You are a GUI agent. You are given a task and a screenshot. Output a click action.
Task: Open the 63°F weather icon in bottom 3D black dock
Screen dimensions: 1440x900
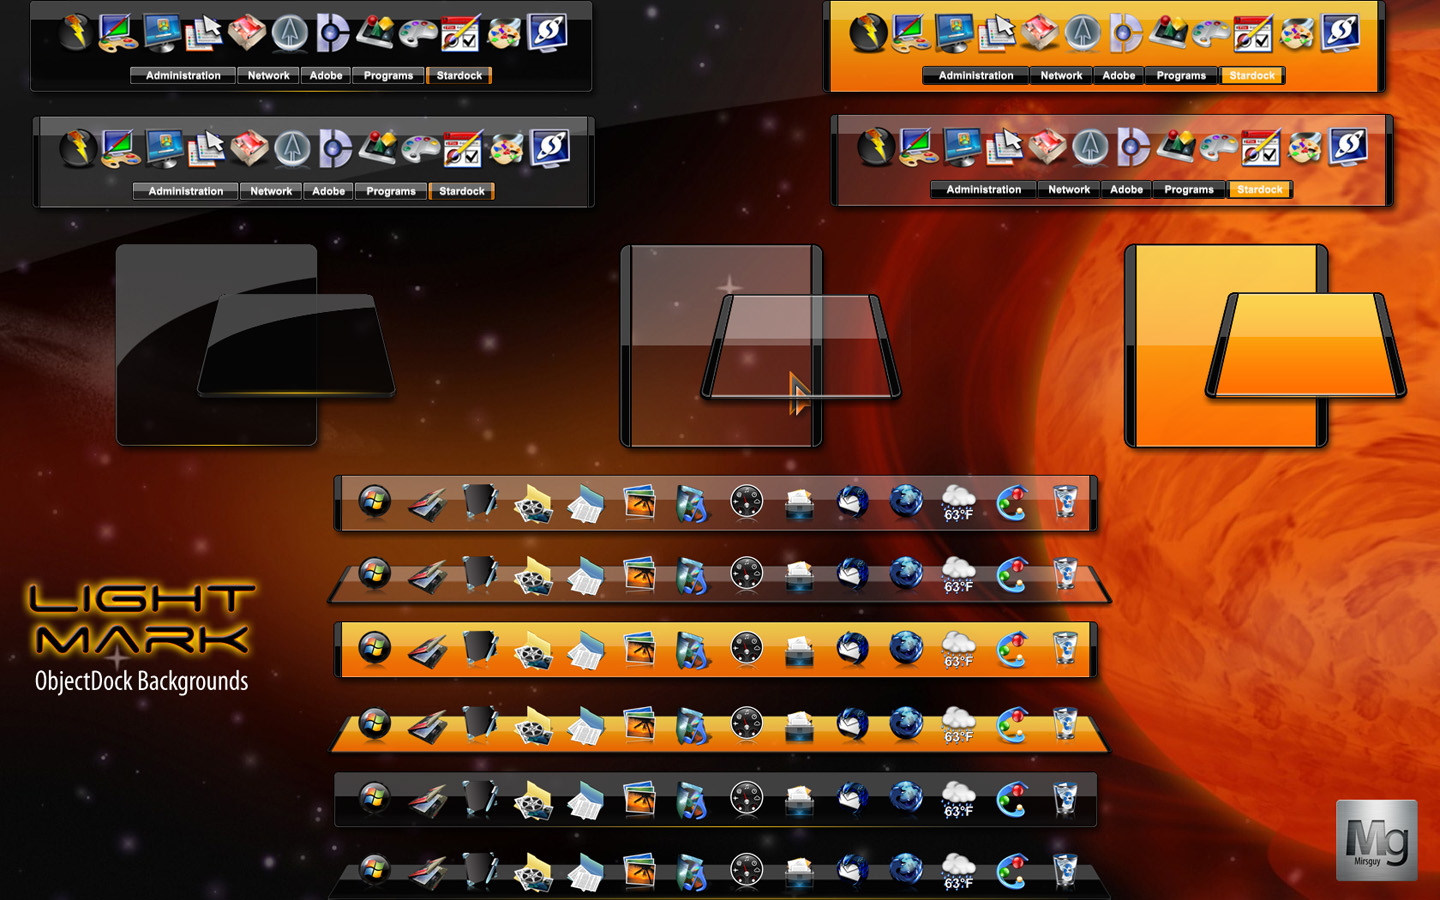(958, 871)
